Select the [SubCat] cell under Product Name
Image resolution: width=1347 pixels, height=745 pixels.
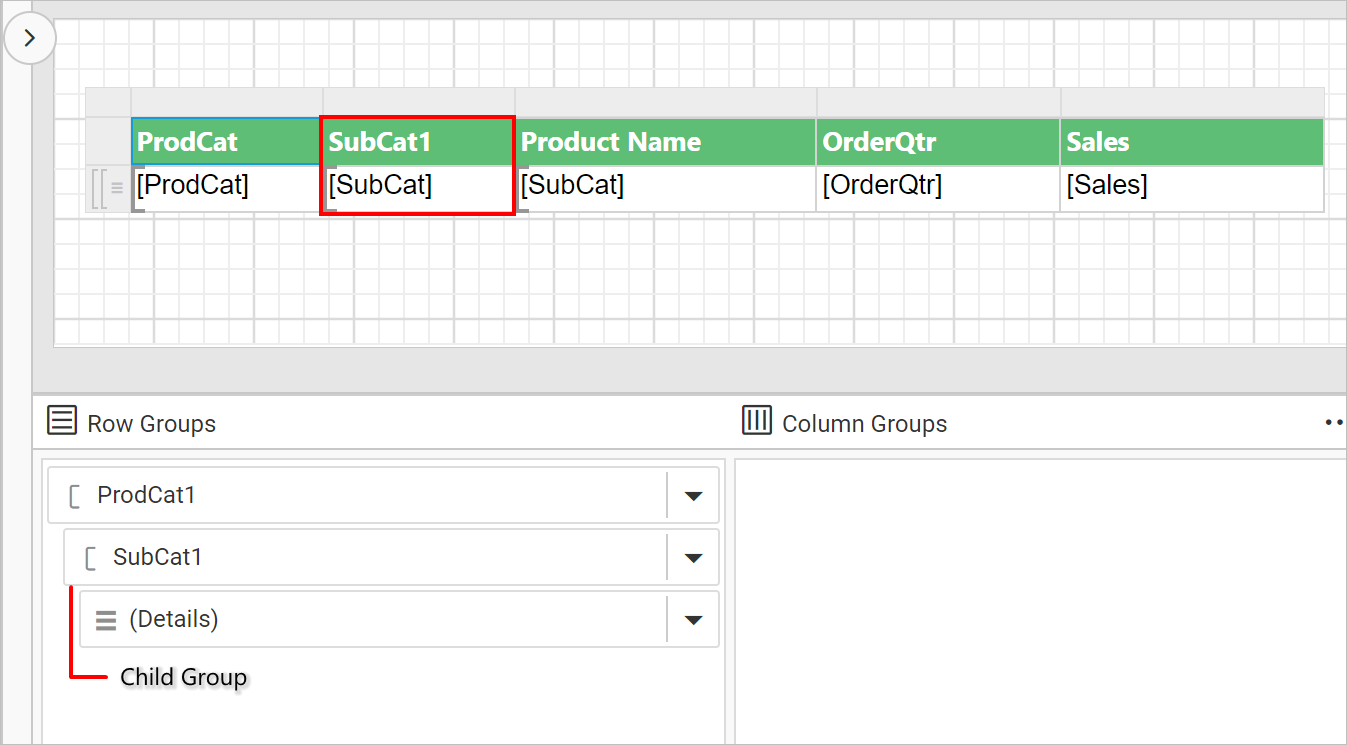666,188
